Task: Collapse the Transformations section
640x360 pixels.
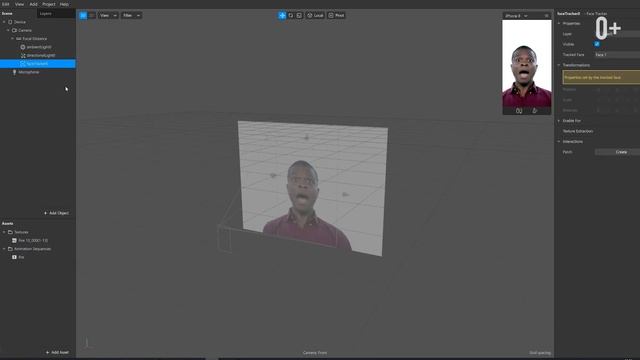Action: tap(559, 65)
